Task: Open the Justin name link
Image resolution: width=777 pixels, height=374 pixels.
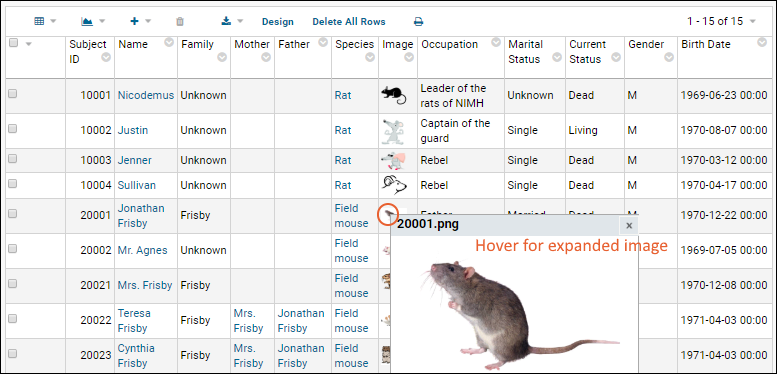Action: [x=133, y=130]
